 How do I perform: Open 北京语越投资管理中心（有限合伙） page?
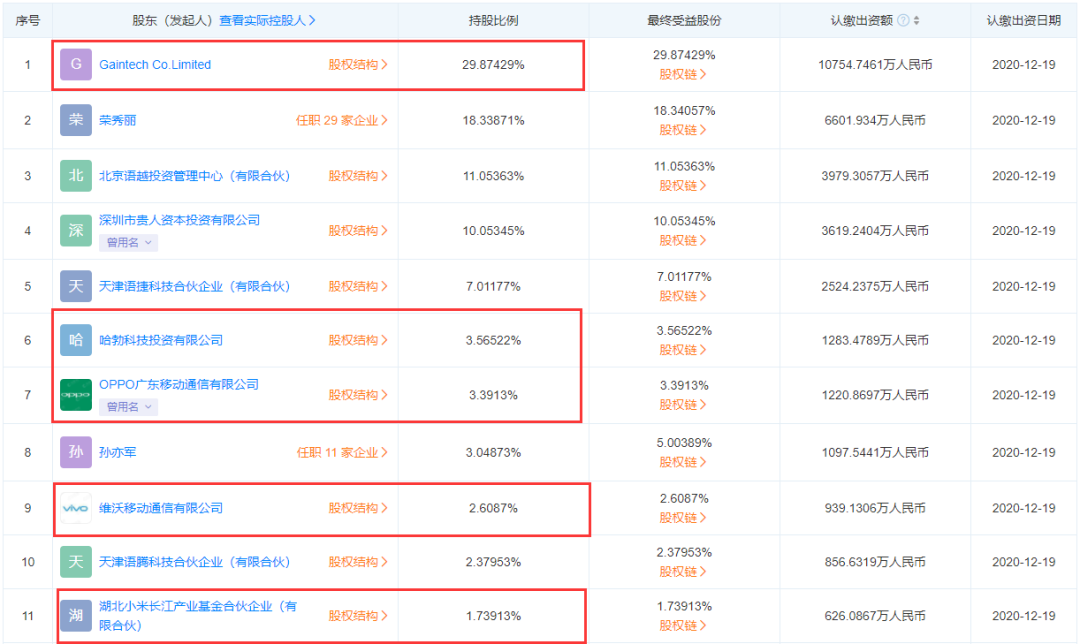194,176
